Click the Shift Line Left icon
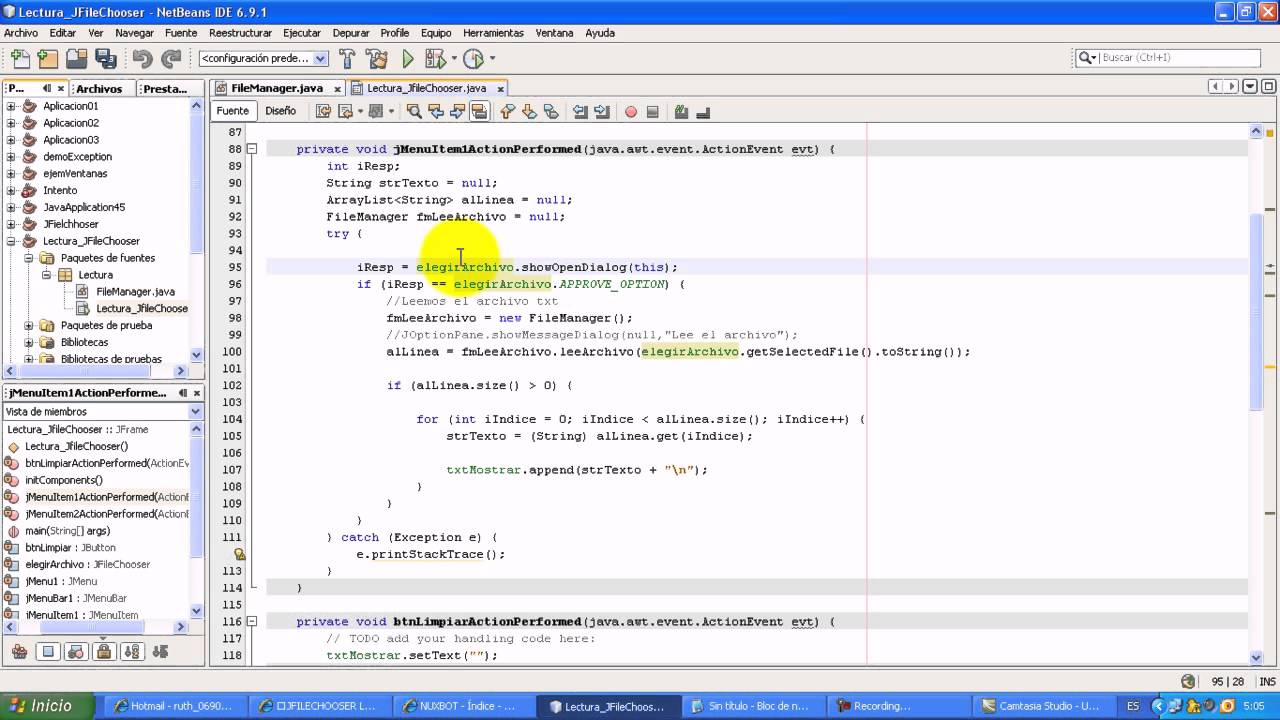The height and width of the screenshot is (720, 1280). pos(580,111)
